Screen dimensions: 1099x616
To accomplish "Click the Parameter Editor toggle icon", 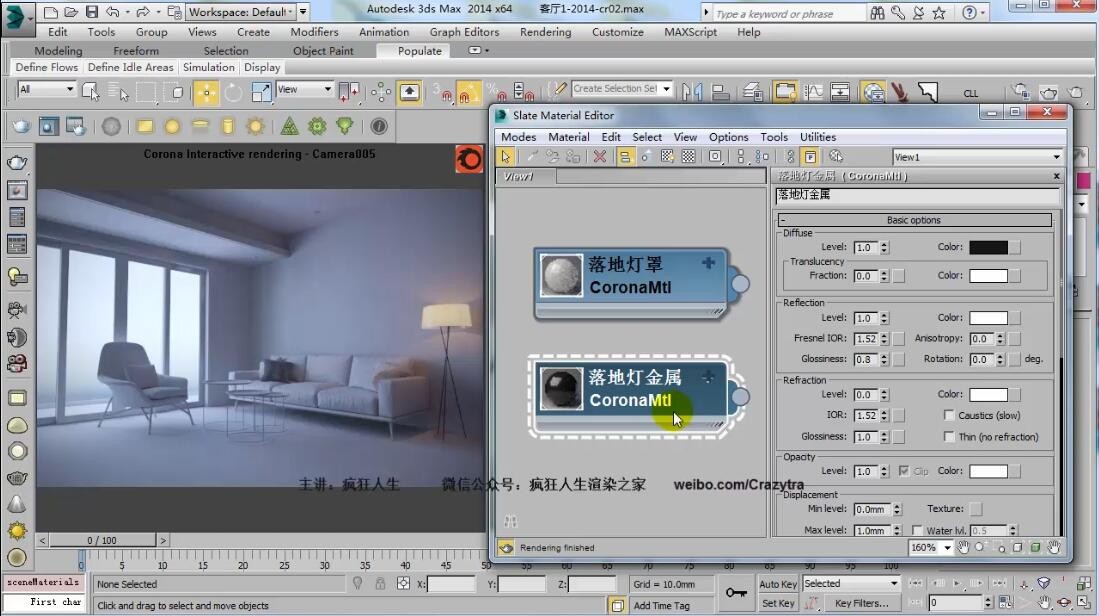I will pyautogui.click(x=810, y=156).
